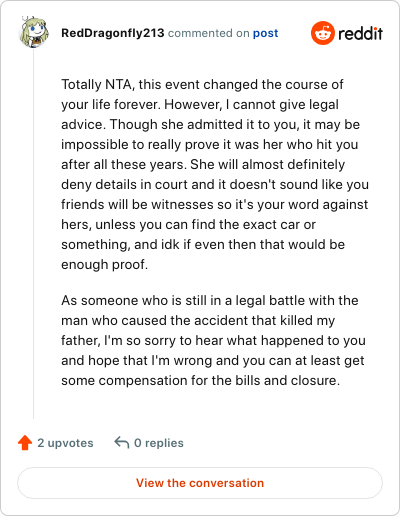Viewport: 400px width, 516px height.
Task: Click the "commented on" text
Action: (209, 33)
